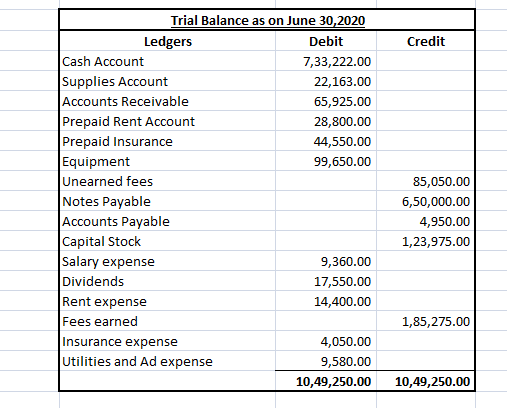Select the Prepaid Rent Account cell
This screenshot has width=507, height=408.
click(168, 121)
